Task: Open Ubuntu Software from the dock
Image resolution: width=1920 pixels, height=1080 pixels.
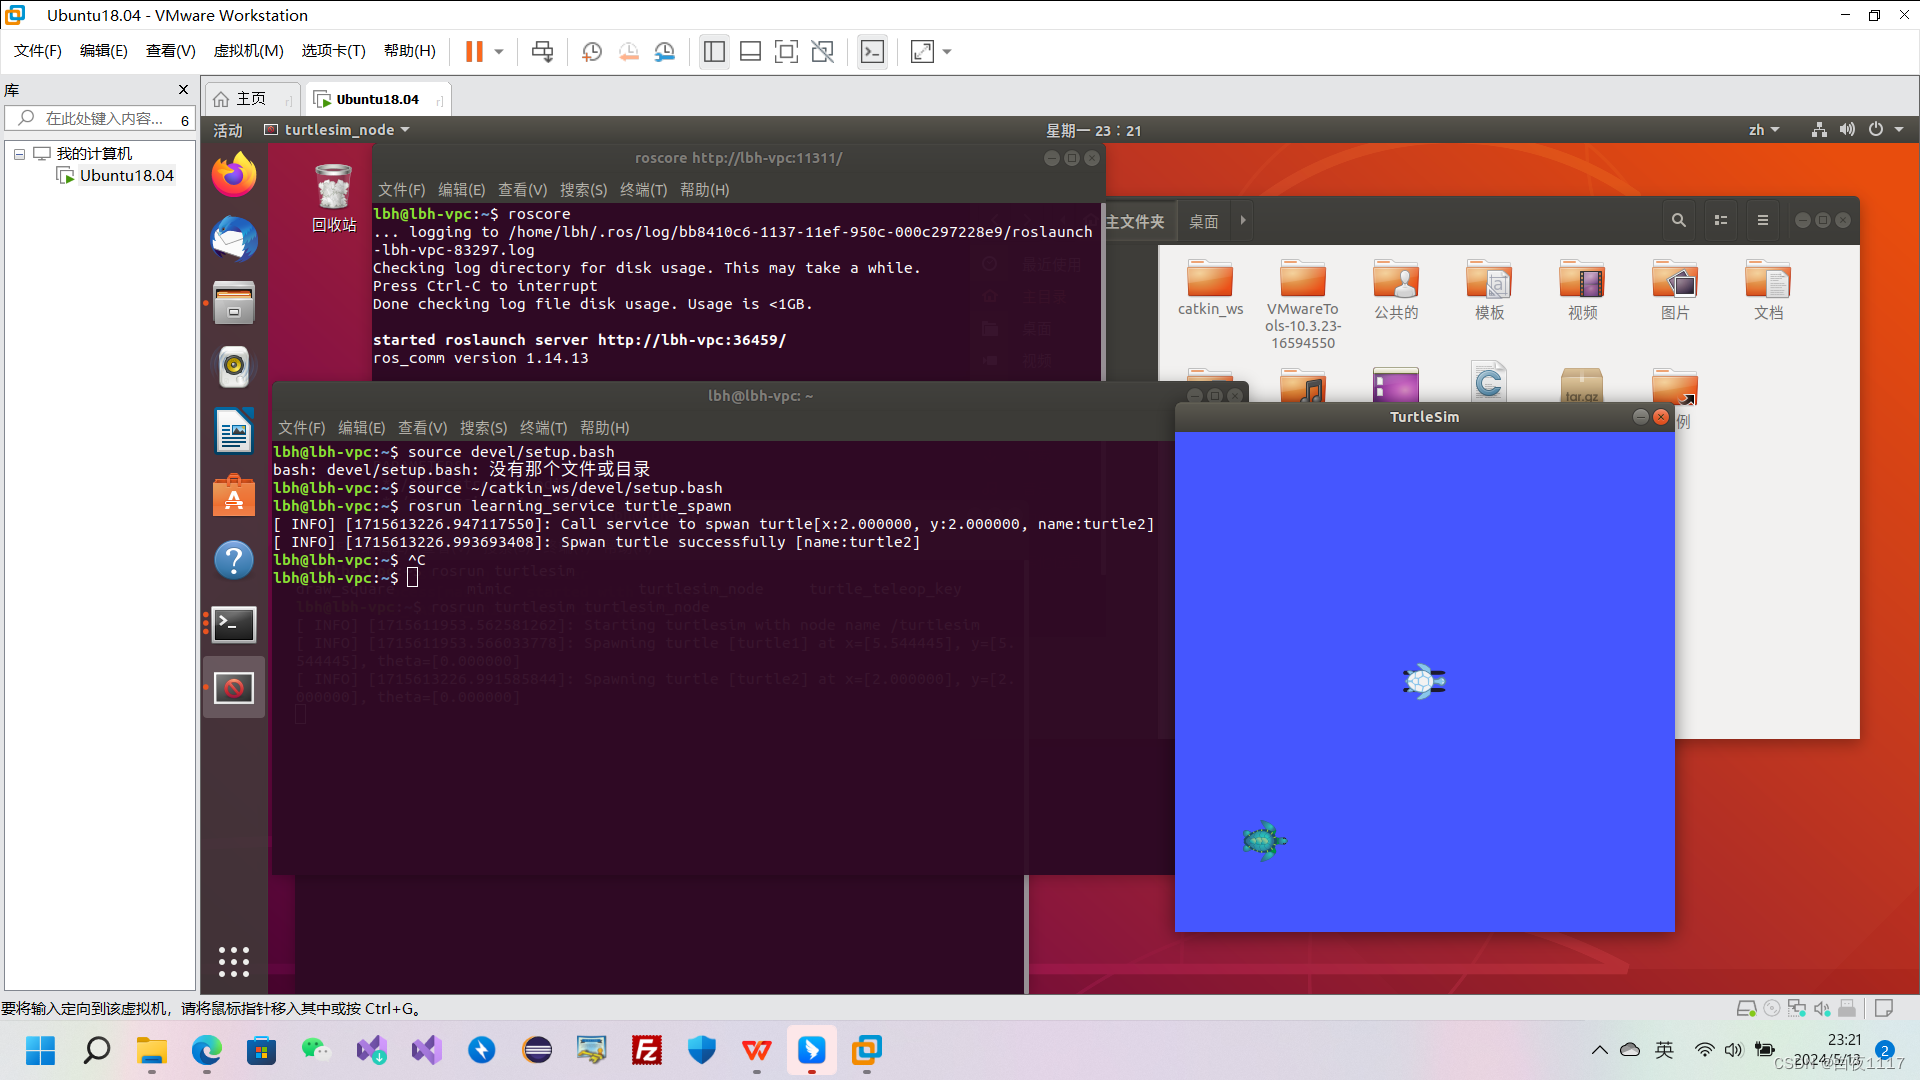Action: pyautogui.click(x=233, y=495)
